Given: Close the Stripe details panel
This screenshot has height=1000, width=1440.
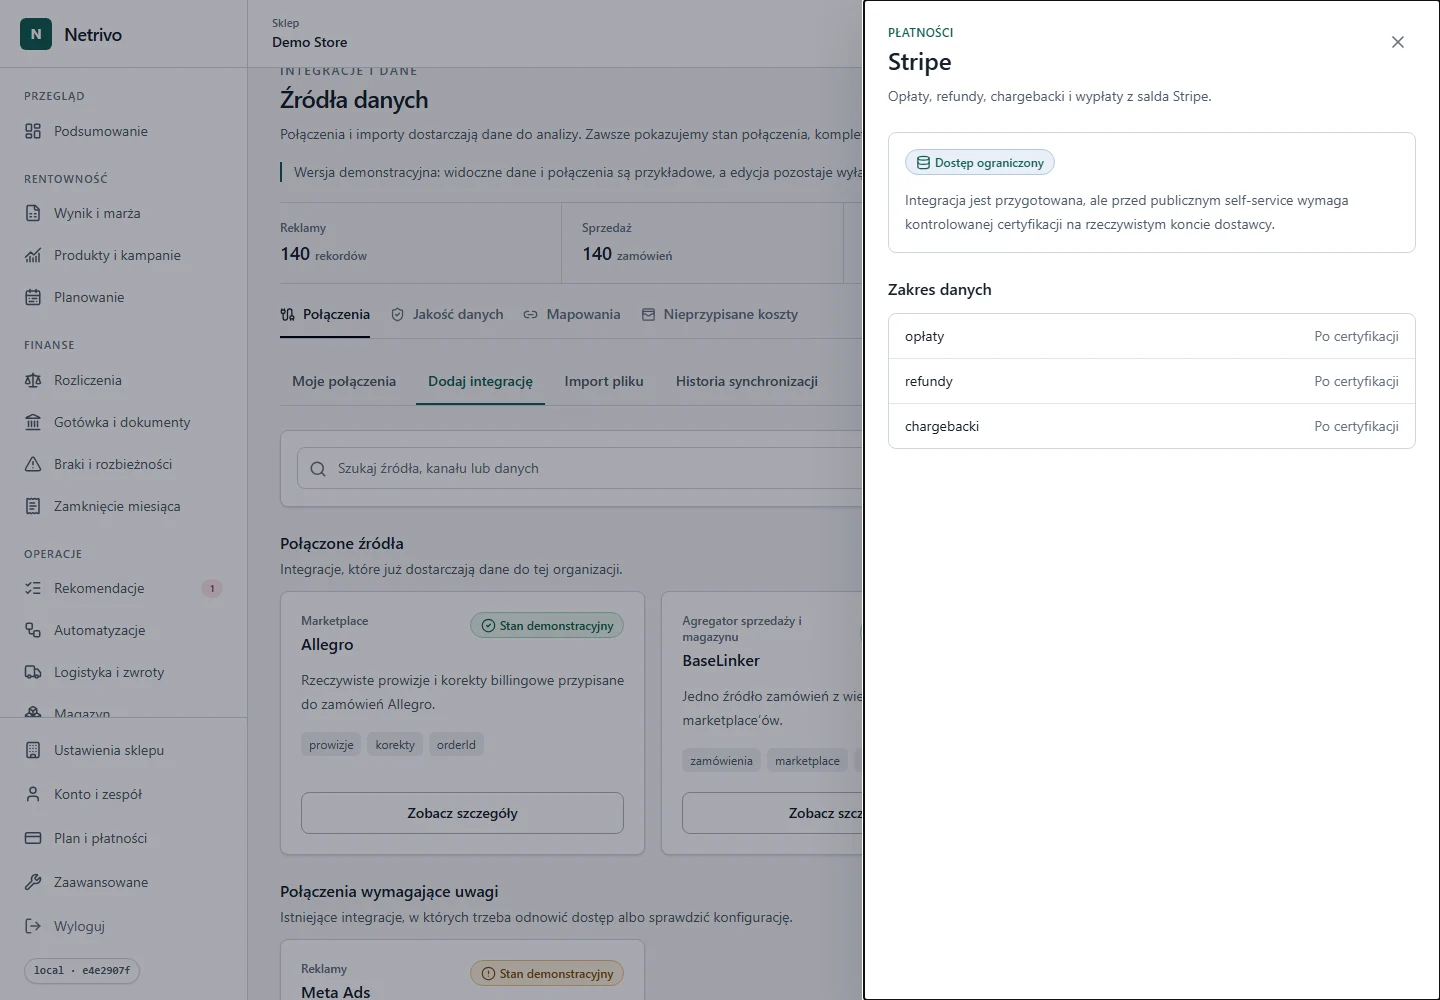Looking at the screenshot, I should pyautogui.click(x=1398, y=42).
